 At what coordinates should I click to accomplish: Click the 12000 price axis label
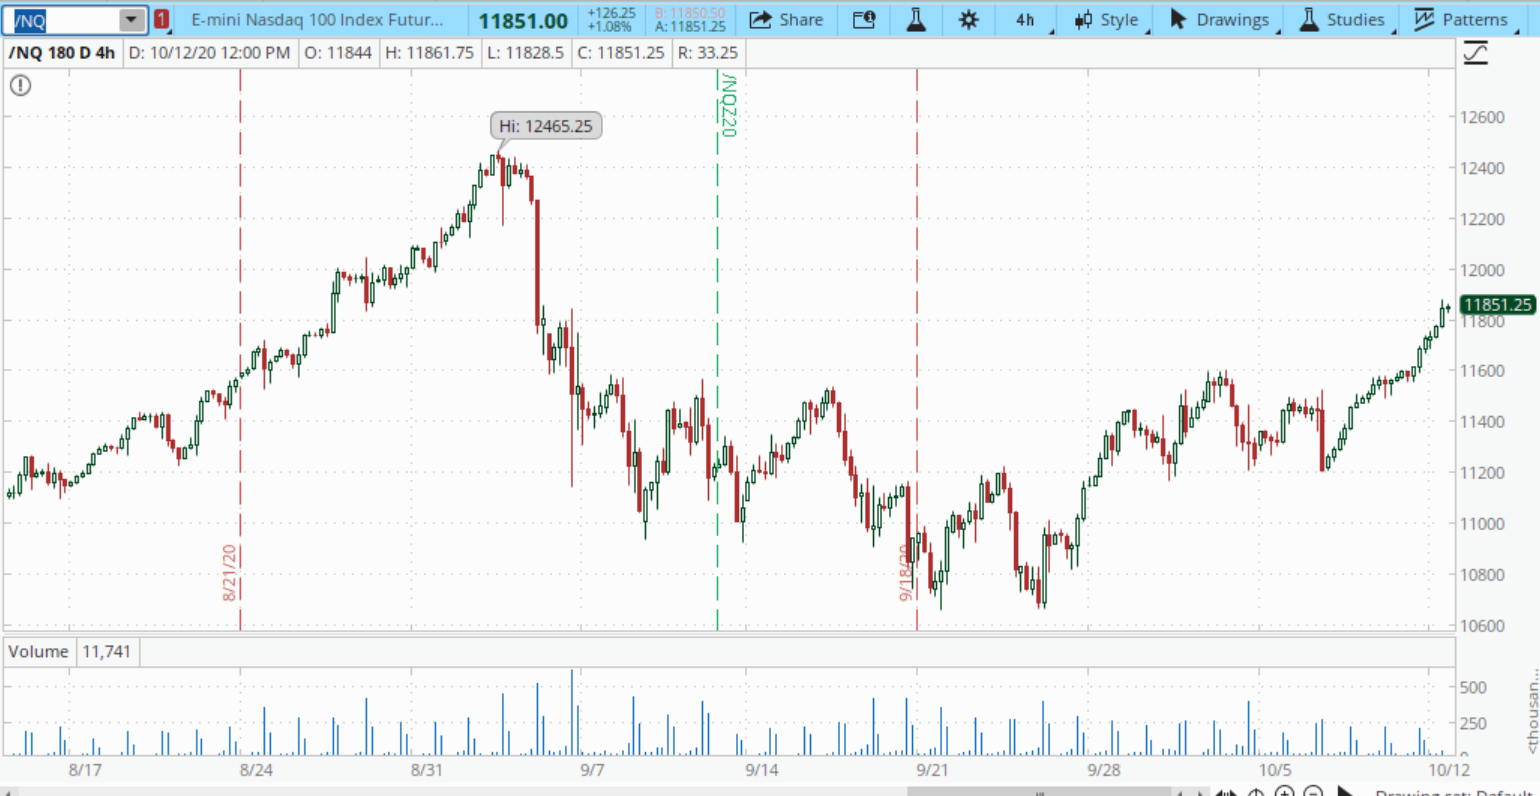point(1482,270)
